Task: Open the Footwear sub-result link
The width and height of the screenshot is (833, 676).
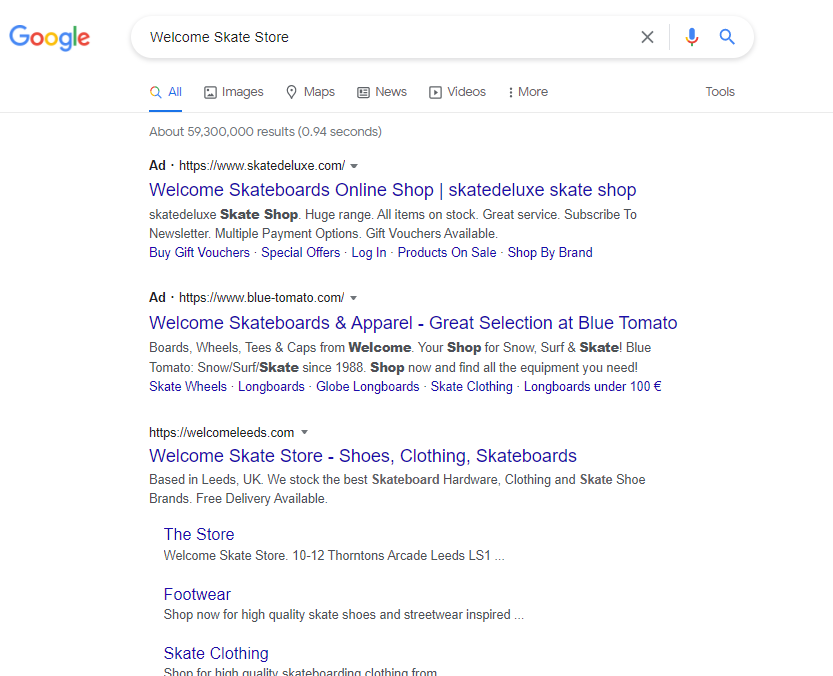Action: click(197, 594)
